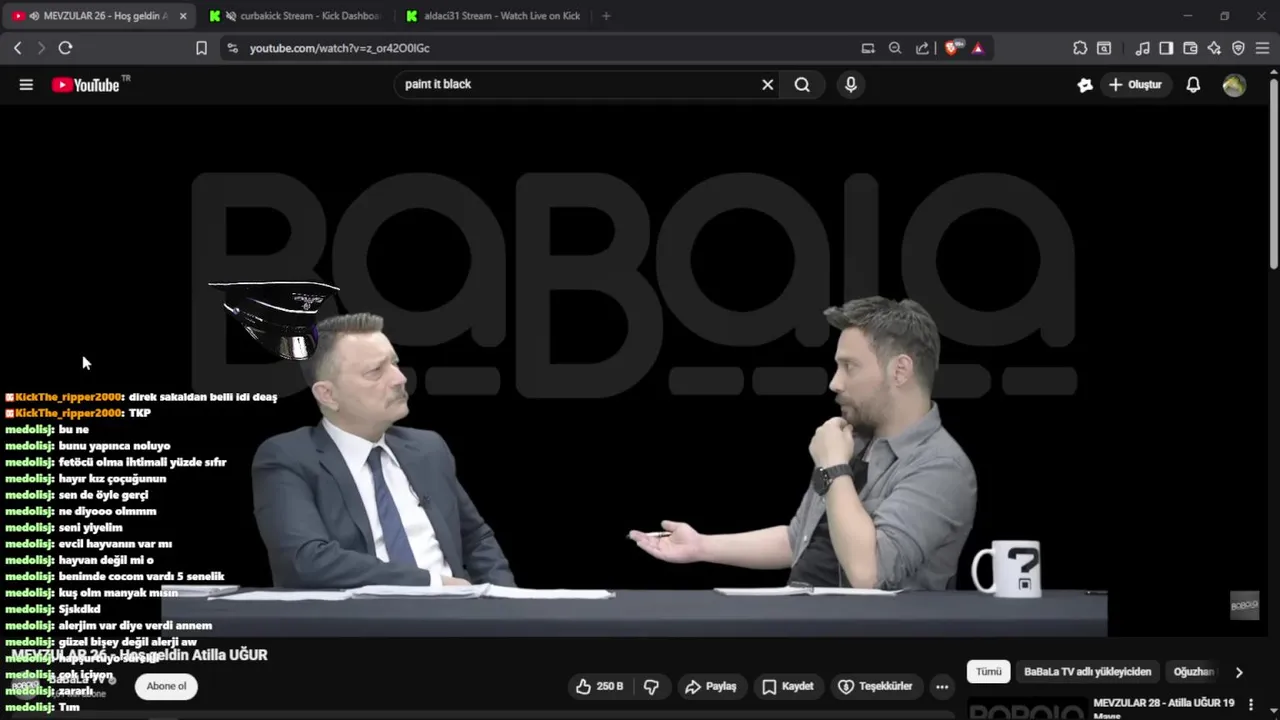Click the Oluştur create button
The height and width of the screenshot is (720, 1280).
pos(1135,85)
